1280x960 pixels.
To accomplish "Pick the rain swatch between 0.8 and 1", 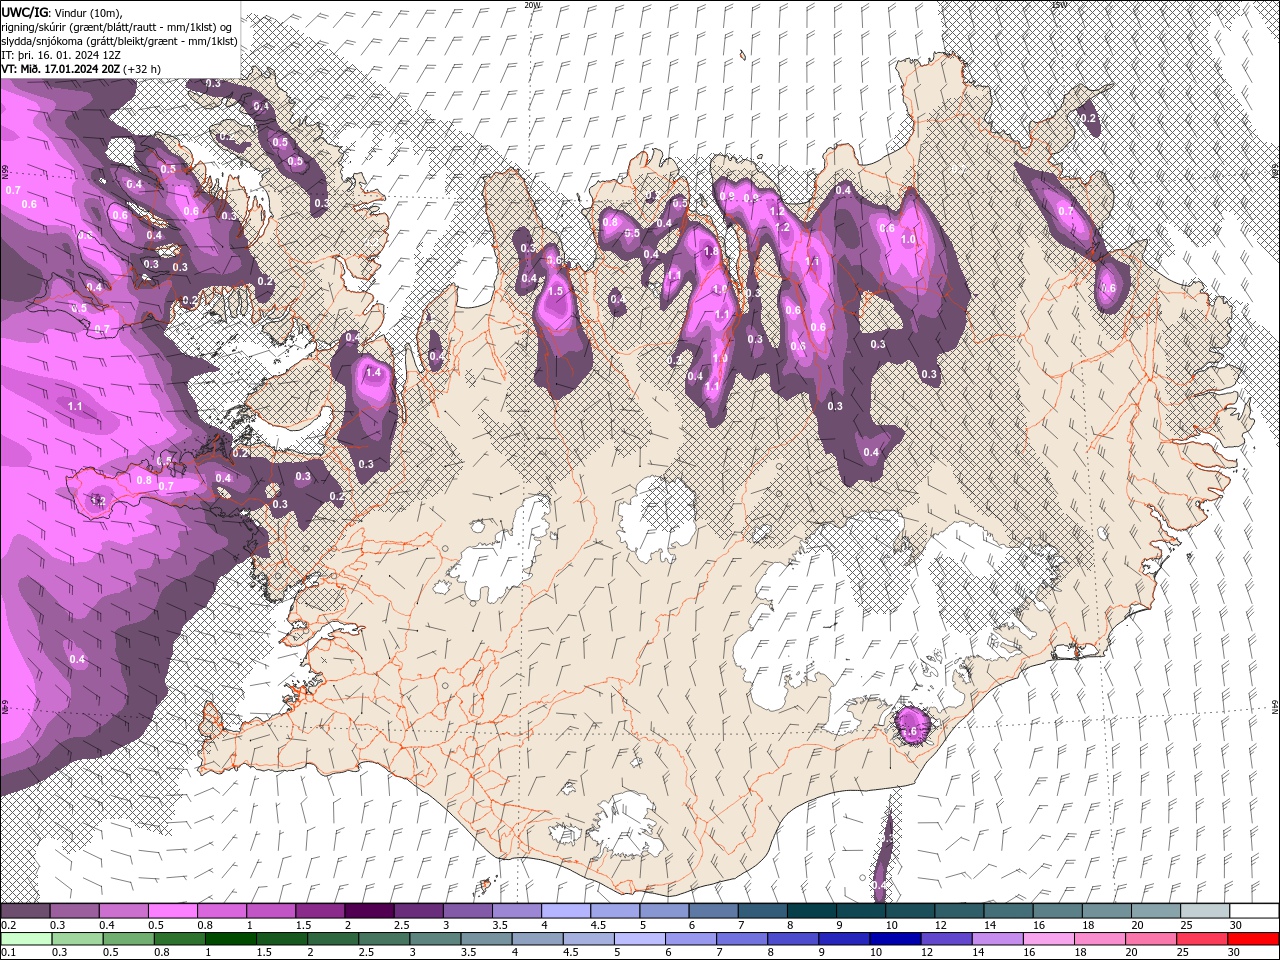I will coord(178,939).
